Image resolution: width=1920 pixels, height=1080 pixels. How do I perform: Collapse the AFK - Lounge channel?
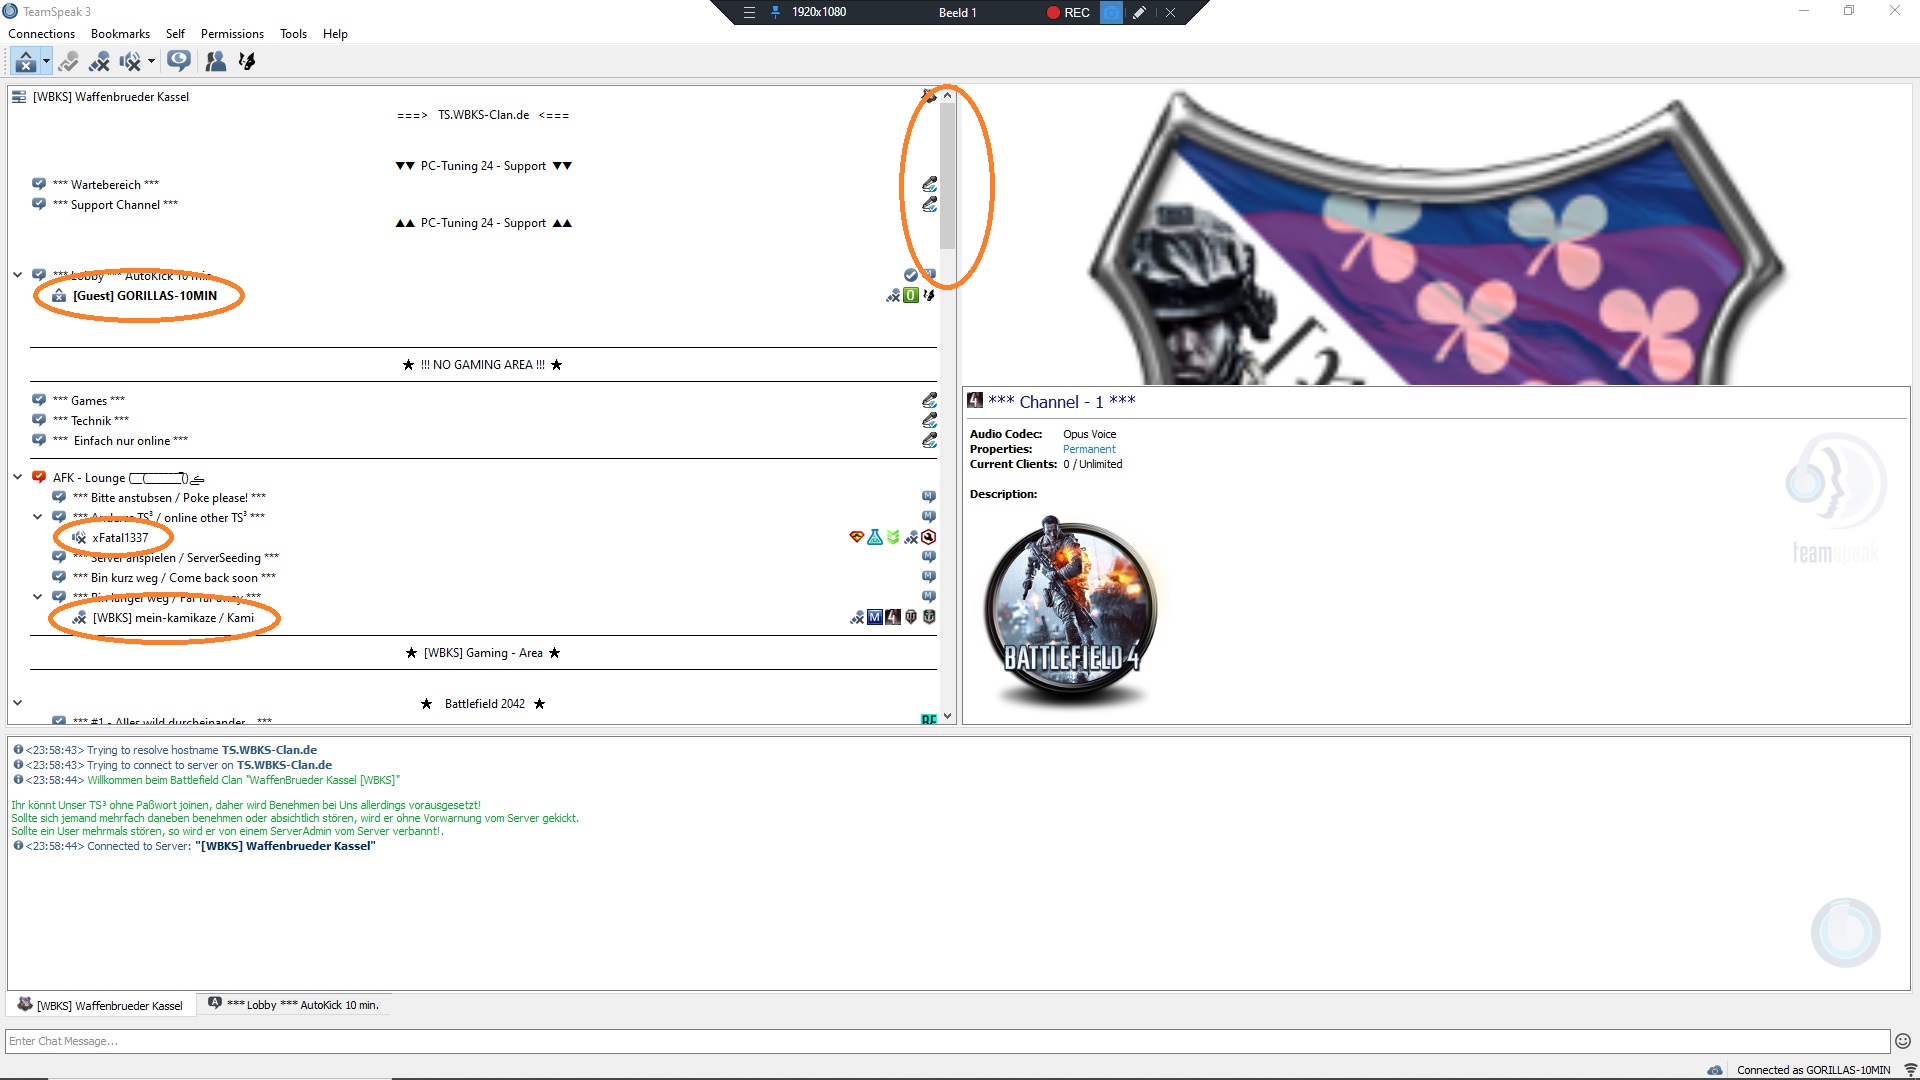[17, 477]
